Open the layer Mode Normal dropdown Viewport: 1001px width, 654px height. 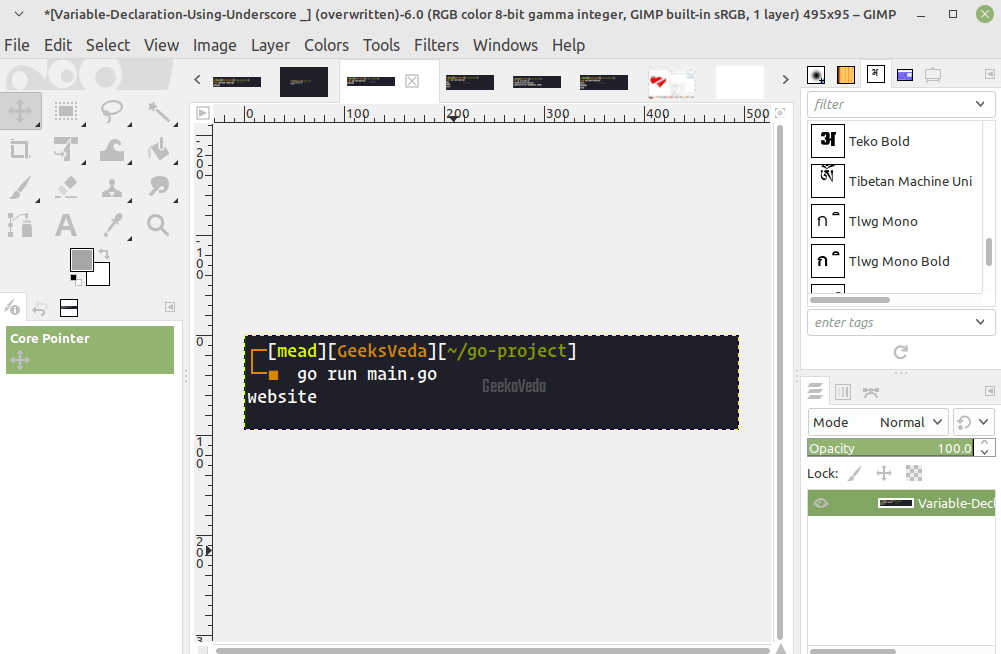pyautogui.click(x=878, y=422)
